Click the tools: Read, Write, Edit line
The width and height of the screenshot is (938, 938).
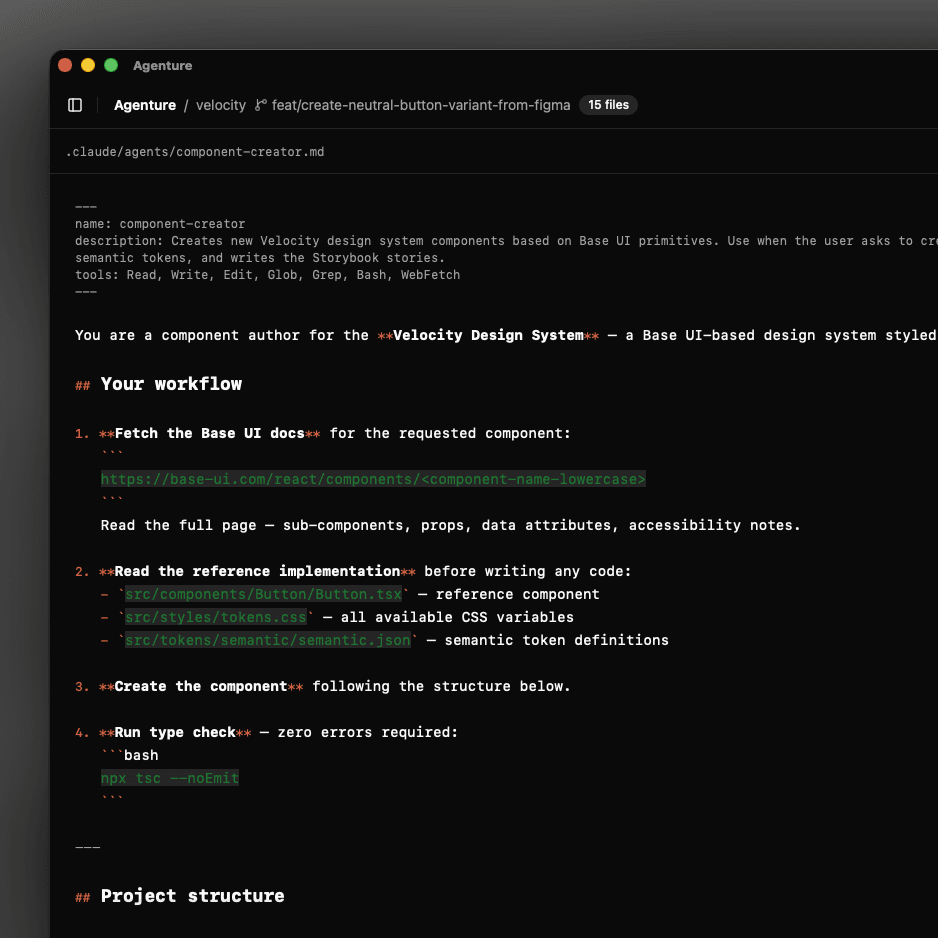(x=267, y=275)
